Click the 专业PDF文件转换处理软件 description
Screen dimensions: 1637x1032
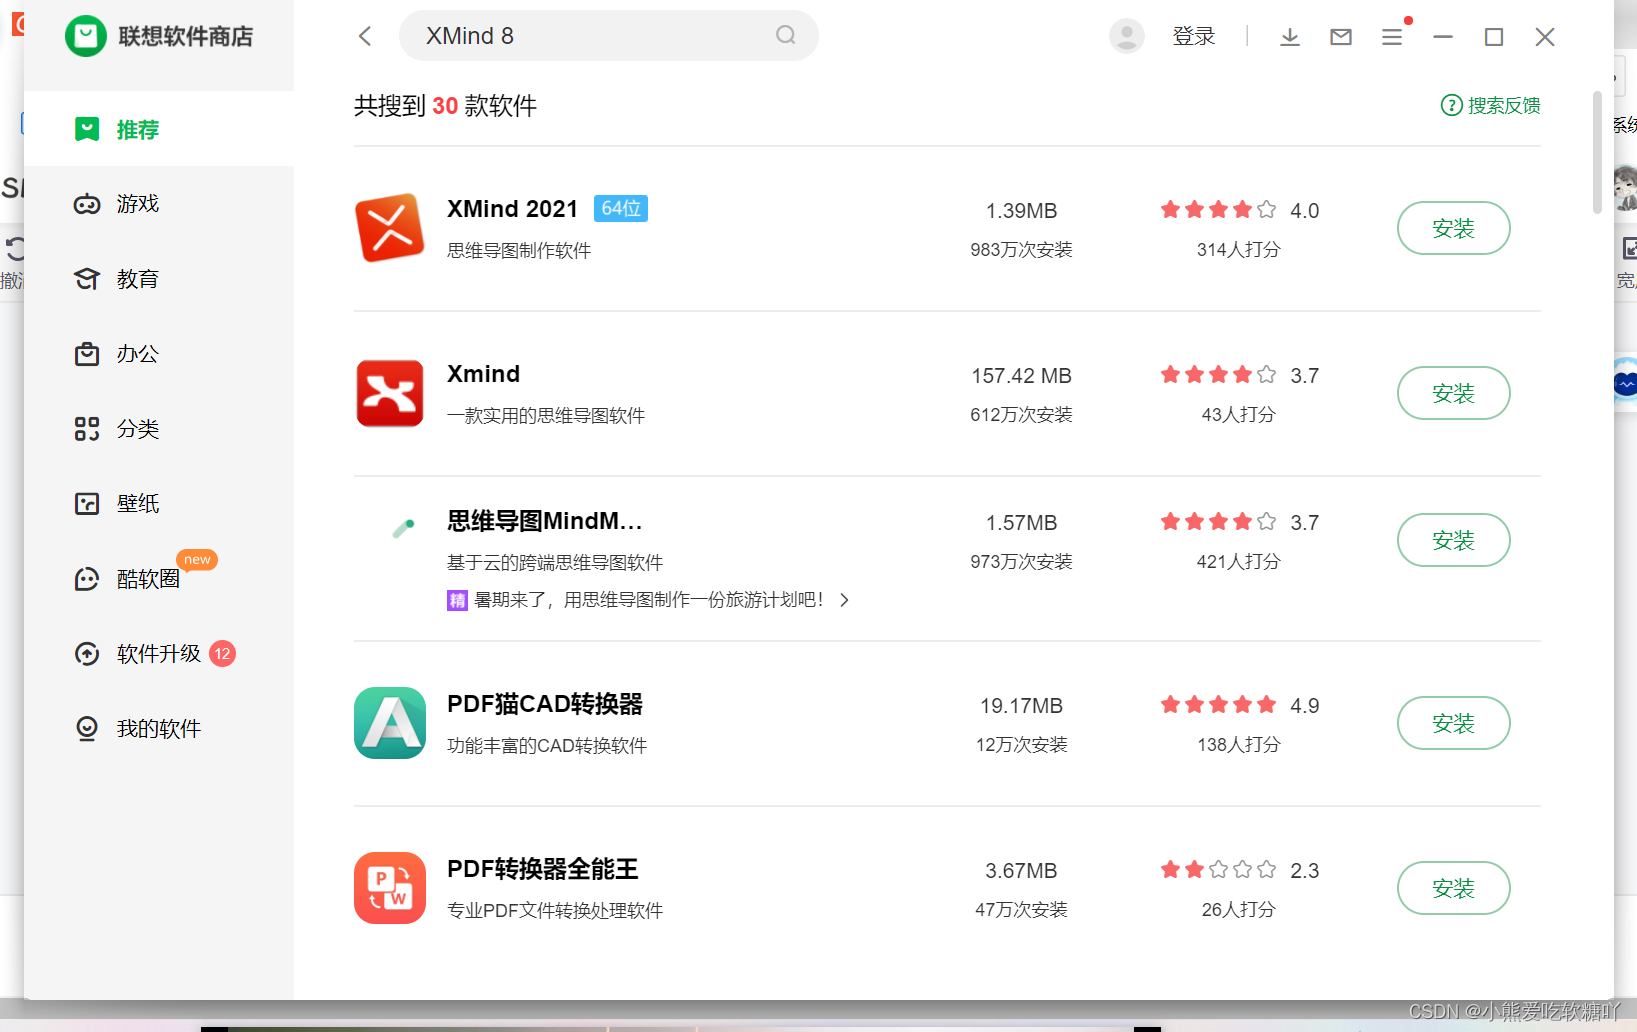point(555,911)
